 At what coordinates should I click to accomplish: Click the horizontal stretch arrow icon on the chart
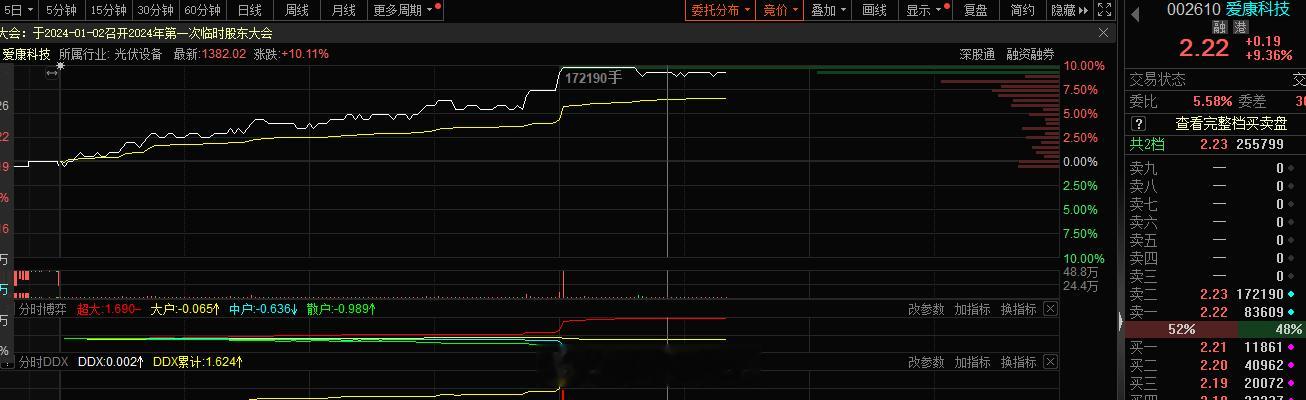51,74
